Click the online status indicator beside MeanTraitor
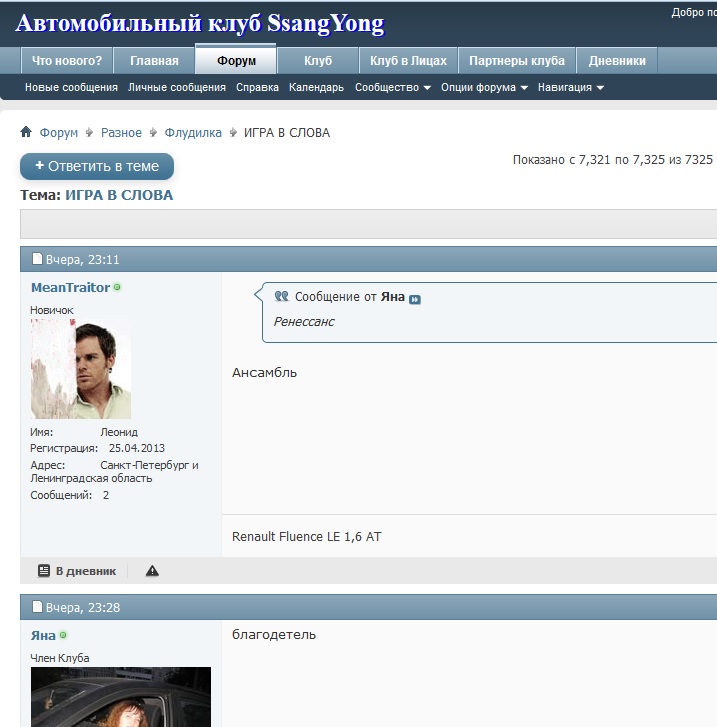 click(x=117, y=287)
